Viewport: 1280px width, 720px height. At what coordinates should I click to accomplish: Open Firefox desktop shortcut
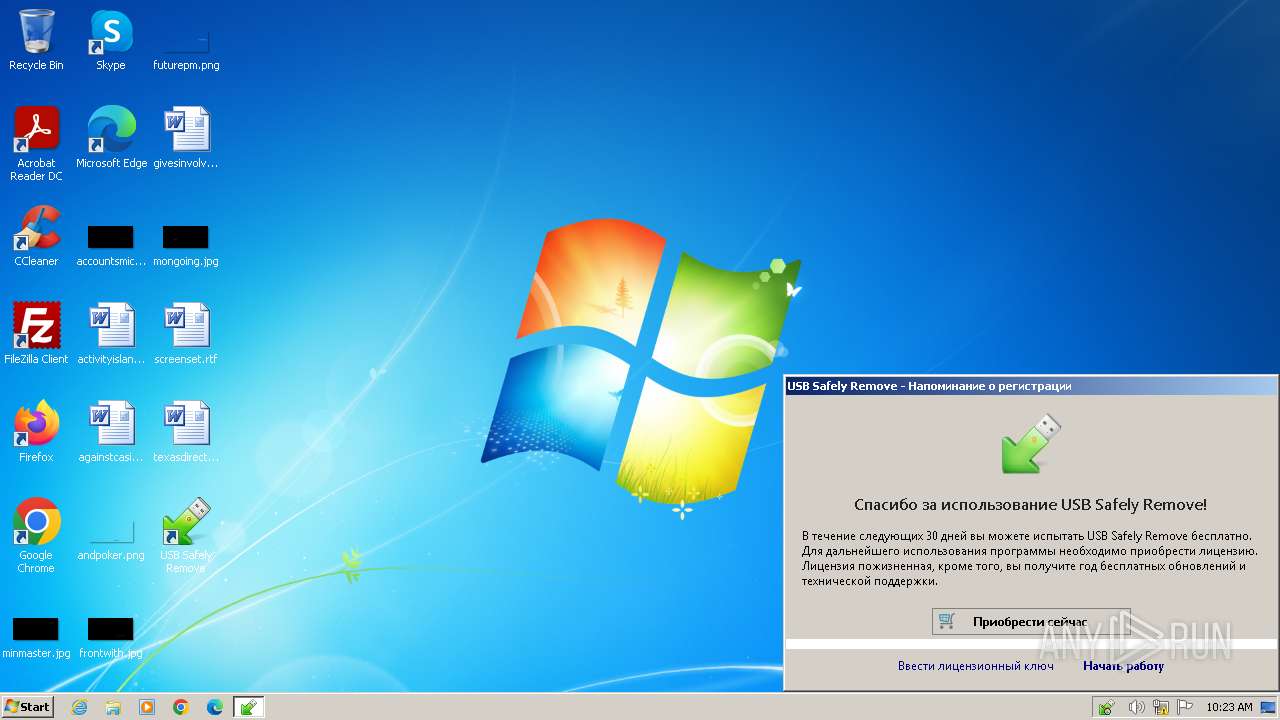36,431
